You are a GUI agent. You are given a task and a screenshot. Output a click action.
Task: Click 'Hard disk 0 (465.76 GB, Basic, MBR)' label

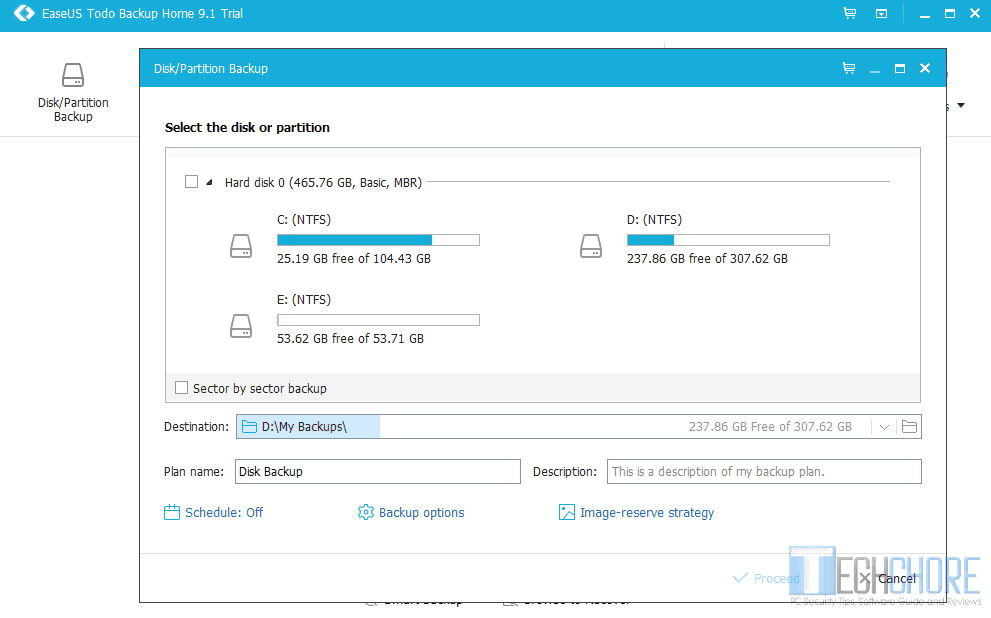coord(323,183)
